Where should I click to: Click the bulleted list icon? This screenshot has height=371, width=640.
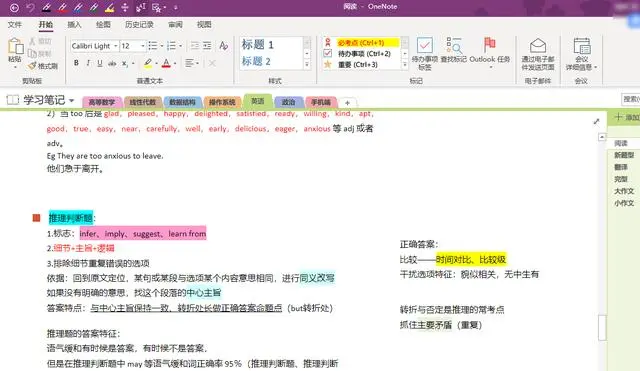coord(153,46)
